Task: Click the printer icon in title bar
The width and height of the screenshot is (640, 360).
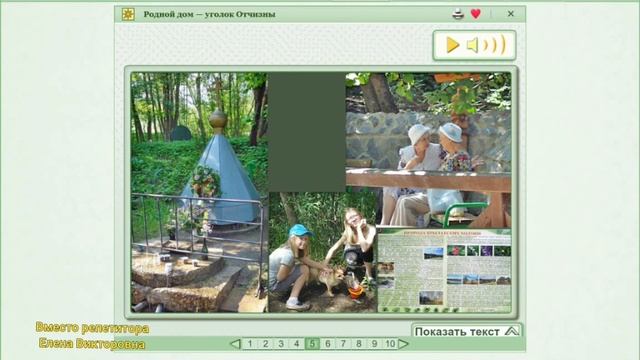Action: pos(458,14)
